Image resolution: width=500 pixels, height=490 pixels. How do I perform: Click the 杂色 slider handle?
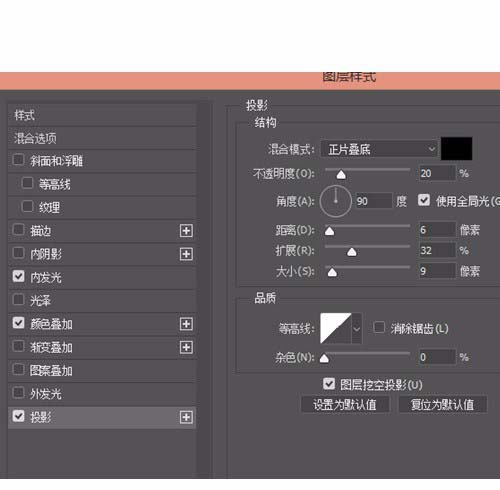click(x=324, y=358)
